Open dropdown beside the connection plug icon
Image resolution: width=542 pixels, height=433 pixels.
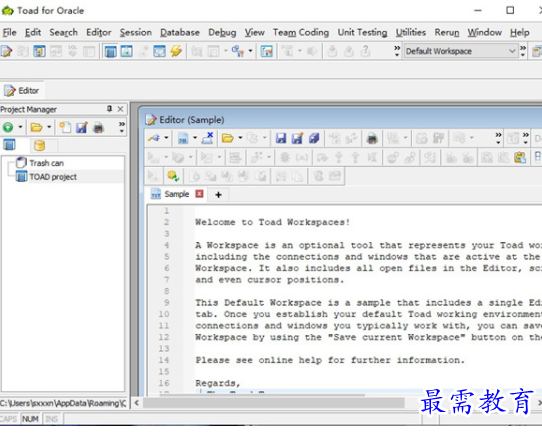(166, 138)
